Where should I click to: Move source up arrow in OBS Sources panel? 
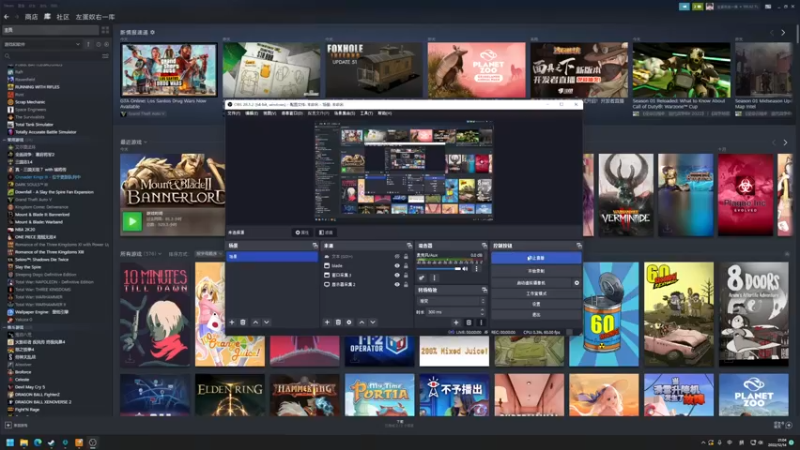362,322
